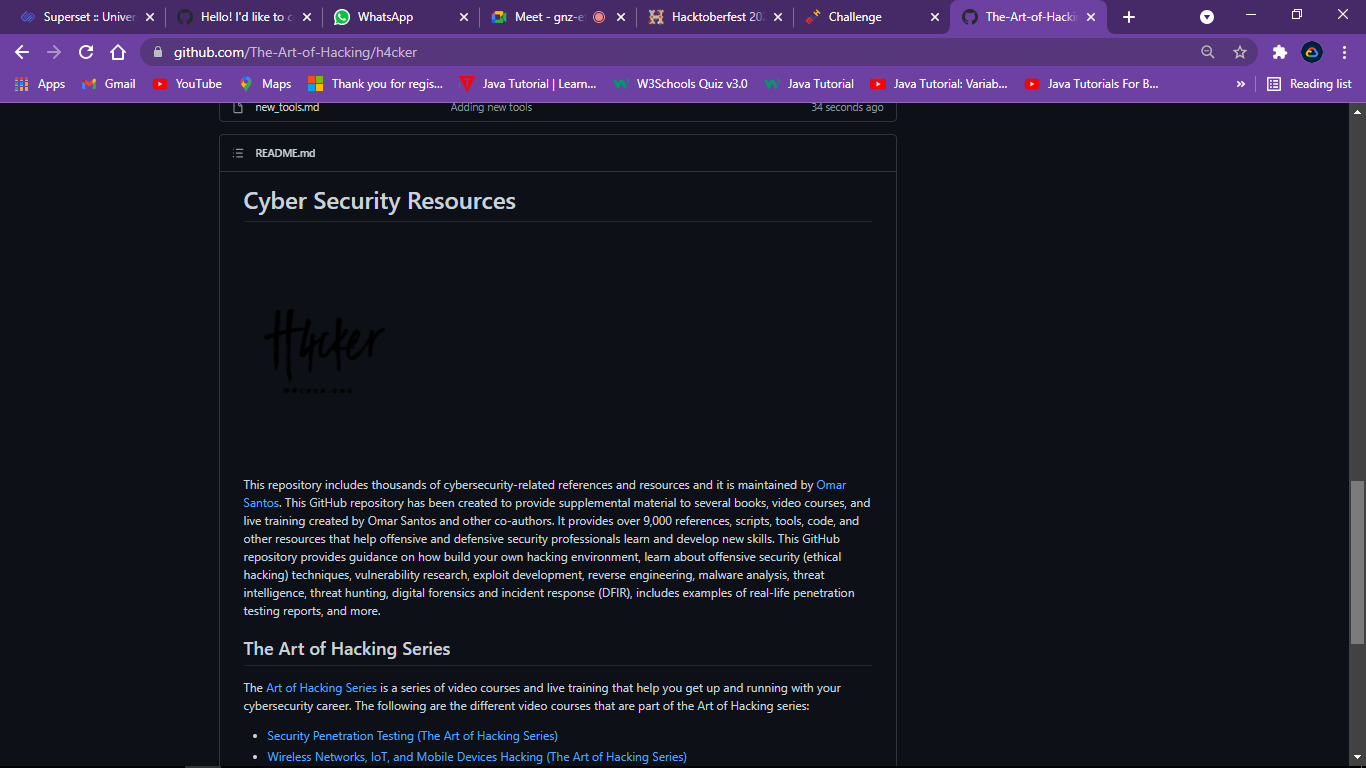Open 'Java Tutorial: Variab...' bookmark
This screenshot has height=768, width=1366.
(939, 84)
